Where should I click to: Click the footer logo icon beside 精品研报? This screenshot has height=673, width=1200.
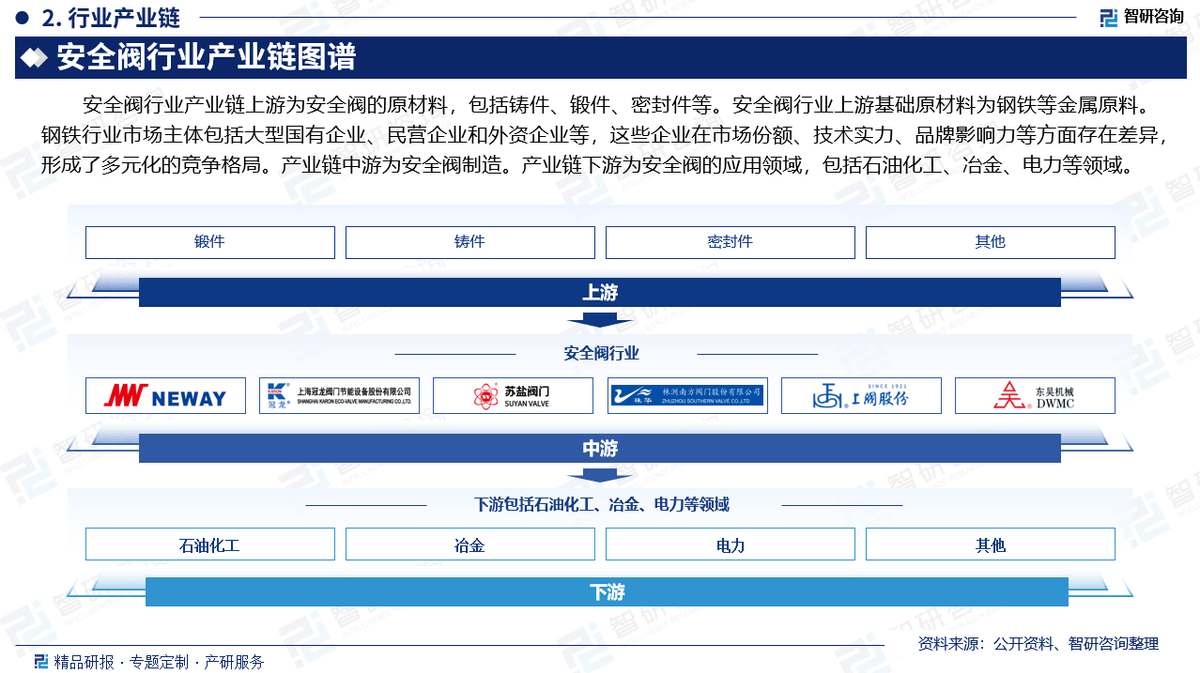coord(41,661)
